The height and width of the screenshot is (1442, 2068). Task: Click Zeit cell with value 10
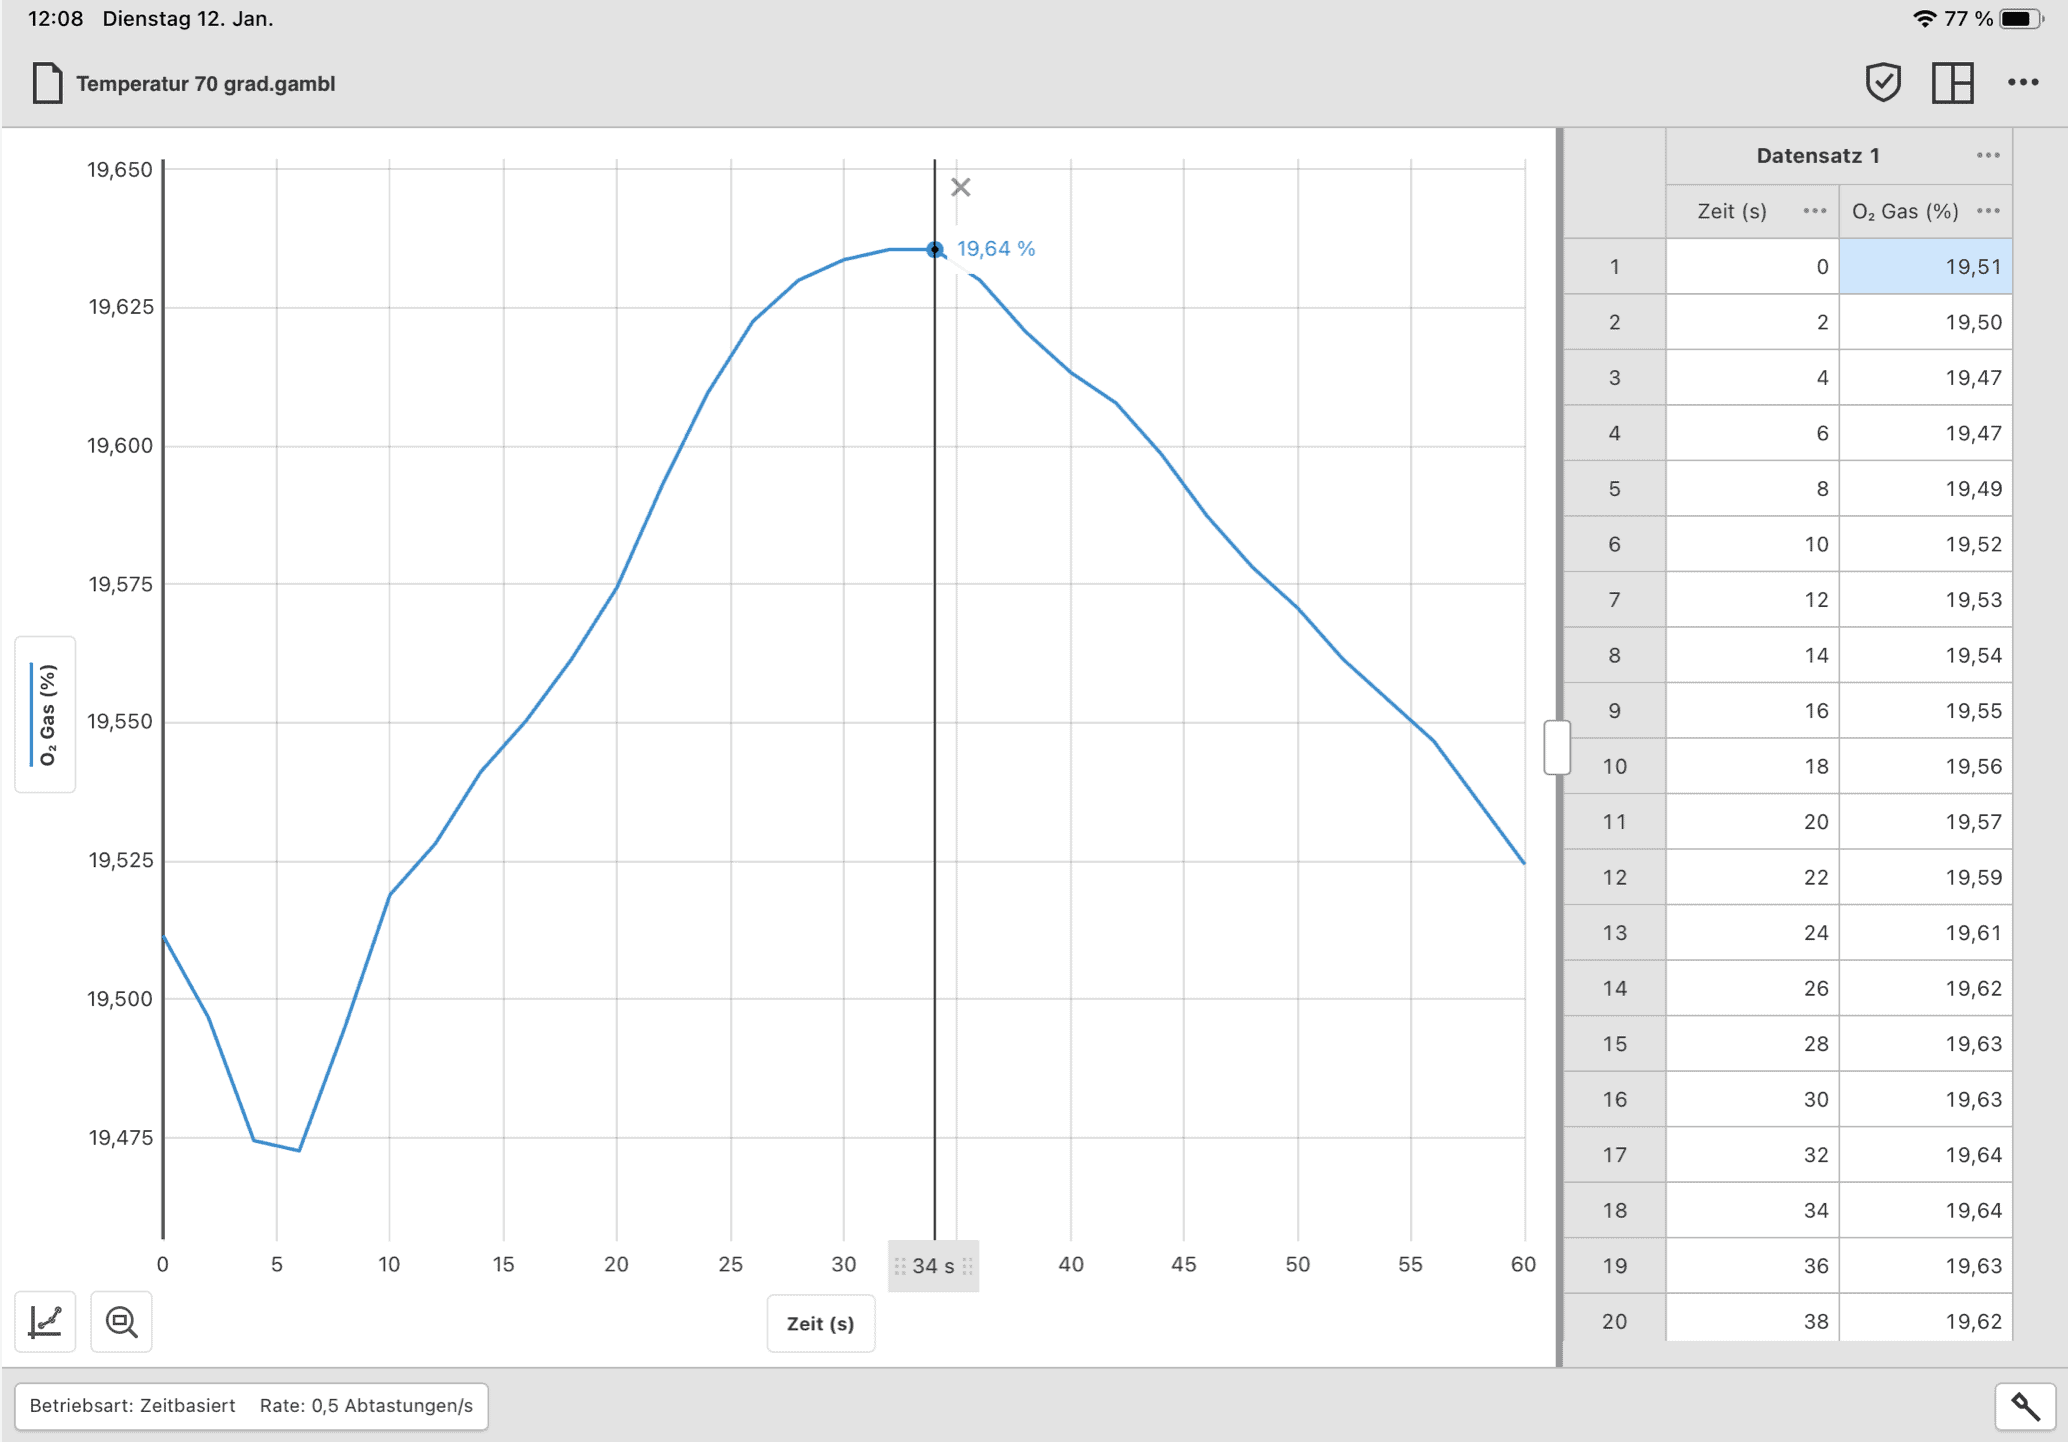1752,544
